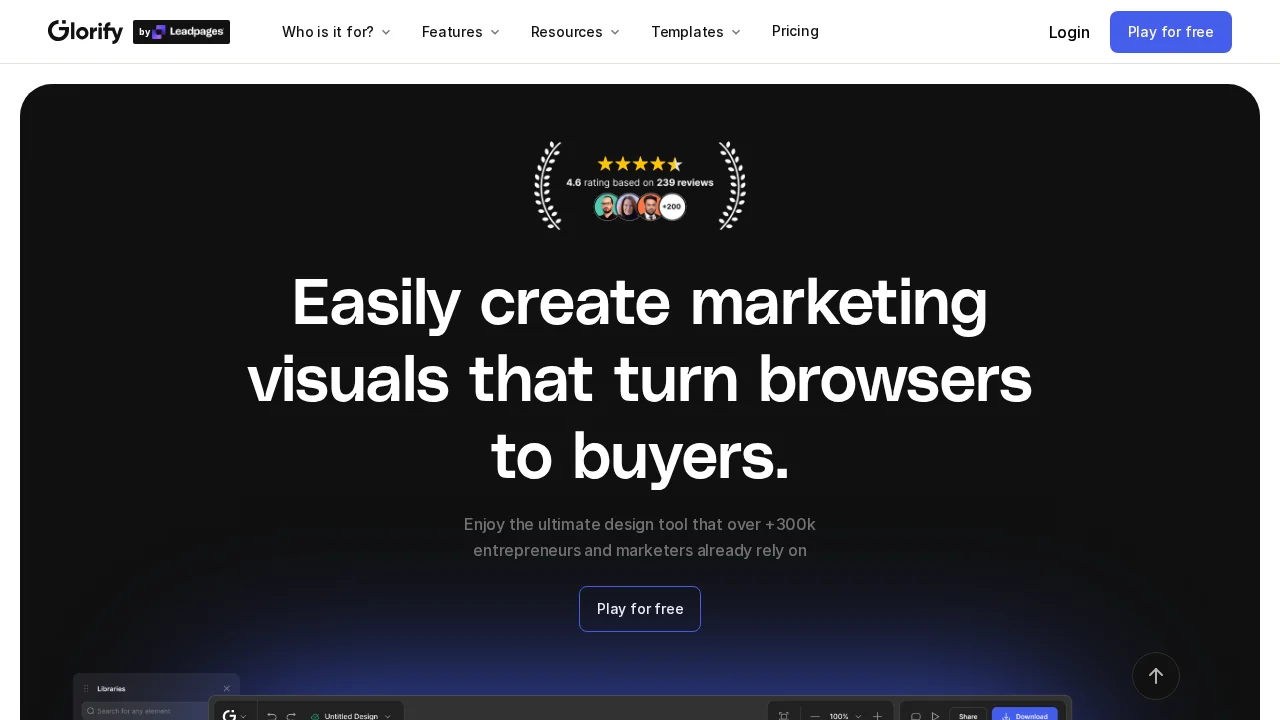Click the outlined Play for free hero button
The height and width of the screenshot is (720, 1280).
pos(640,609)
